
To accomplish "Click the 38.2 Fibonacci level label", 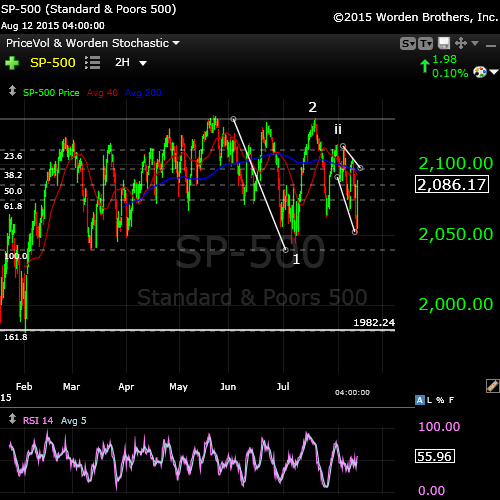I will click(x=13, y=175).
